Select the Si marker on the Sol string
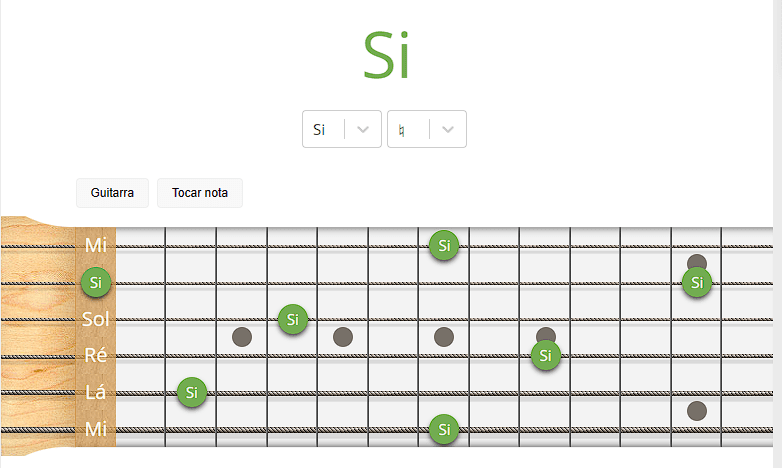Image resolution: width=782 pixels, height=468 pixels. point(292,320)
